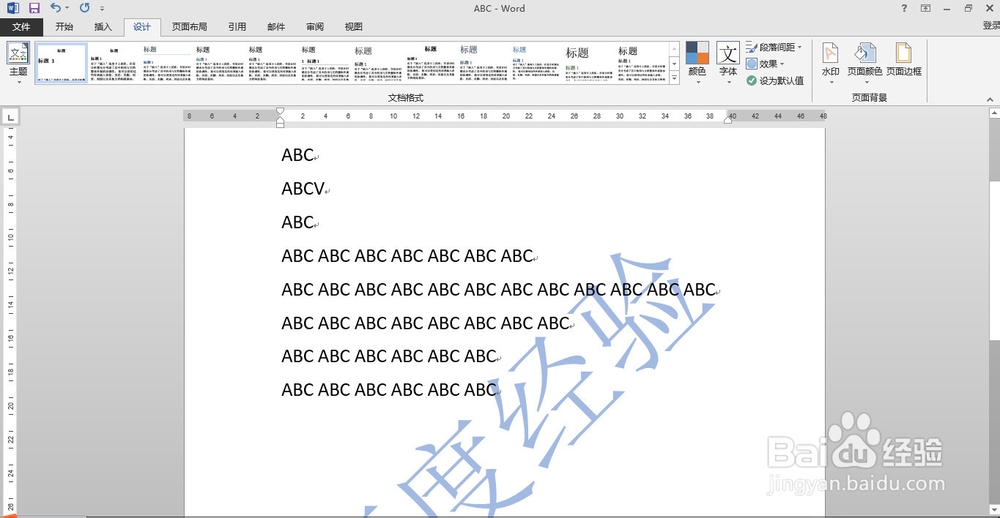The image size is (1000, 518).
Task: Save the document from quick access toolbar
Action: point(34,8)
